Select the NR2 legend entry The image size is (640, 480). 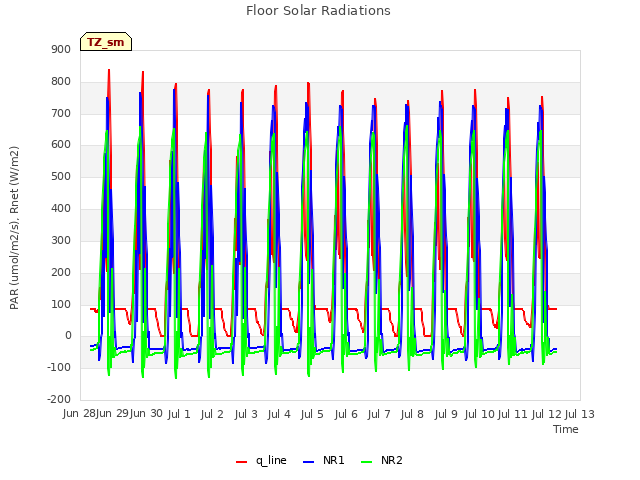tap(382, 460)
